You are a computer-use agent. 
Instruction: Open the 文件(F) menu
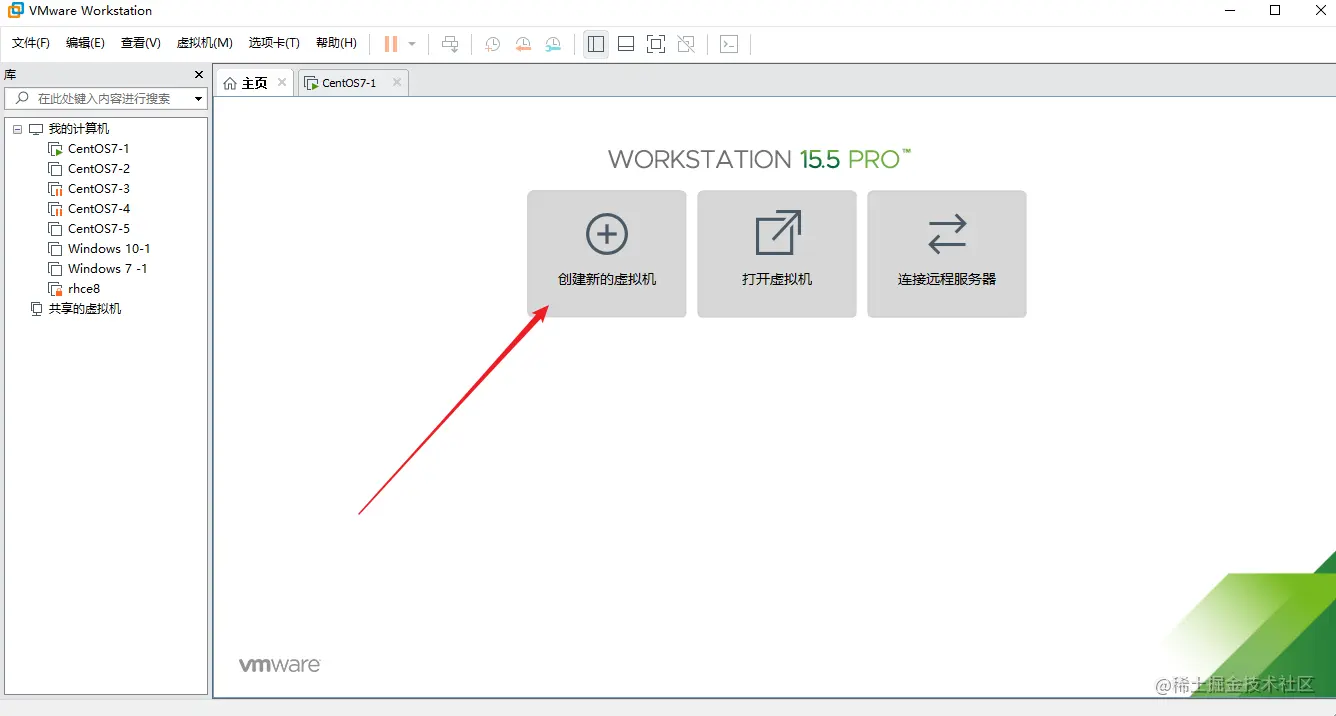point(31,43)
